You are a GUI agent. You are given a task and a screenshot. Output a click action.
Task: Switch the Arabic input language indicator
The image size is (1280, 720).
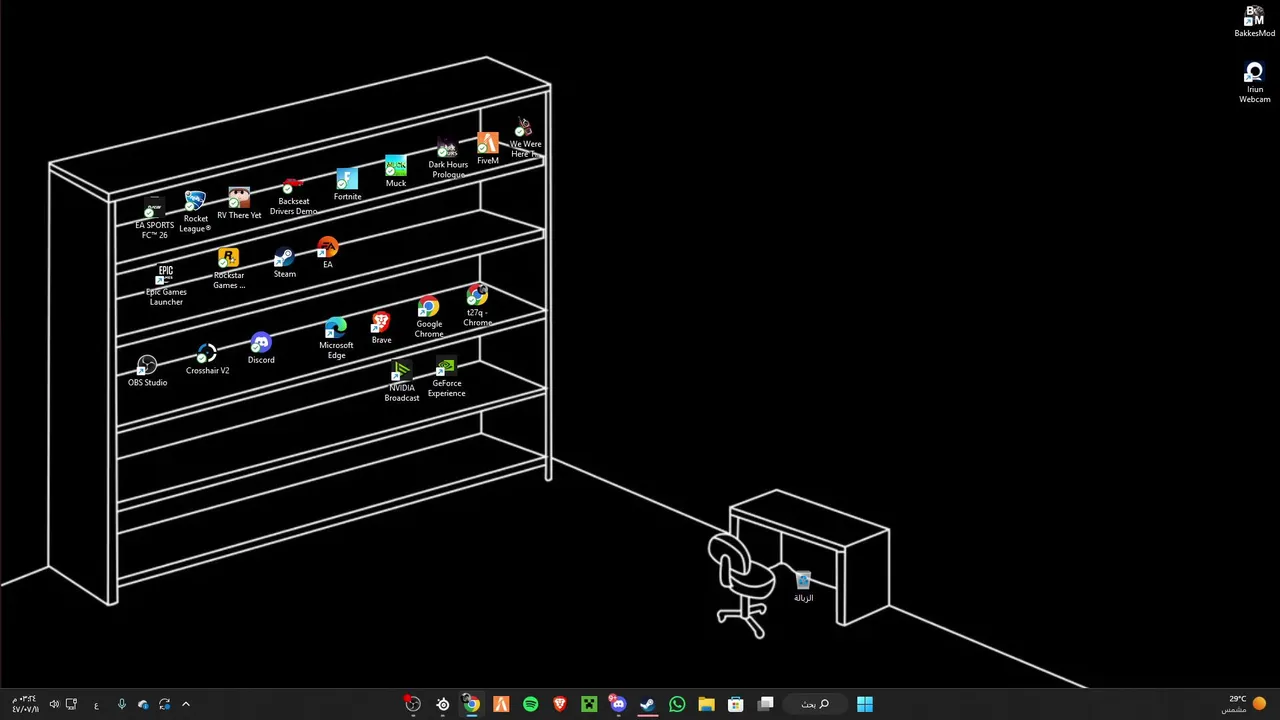click(x=96, y=704)
